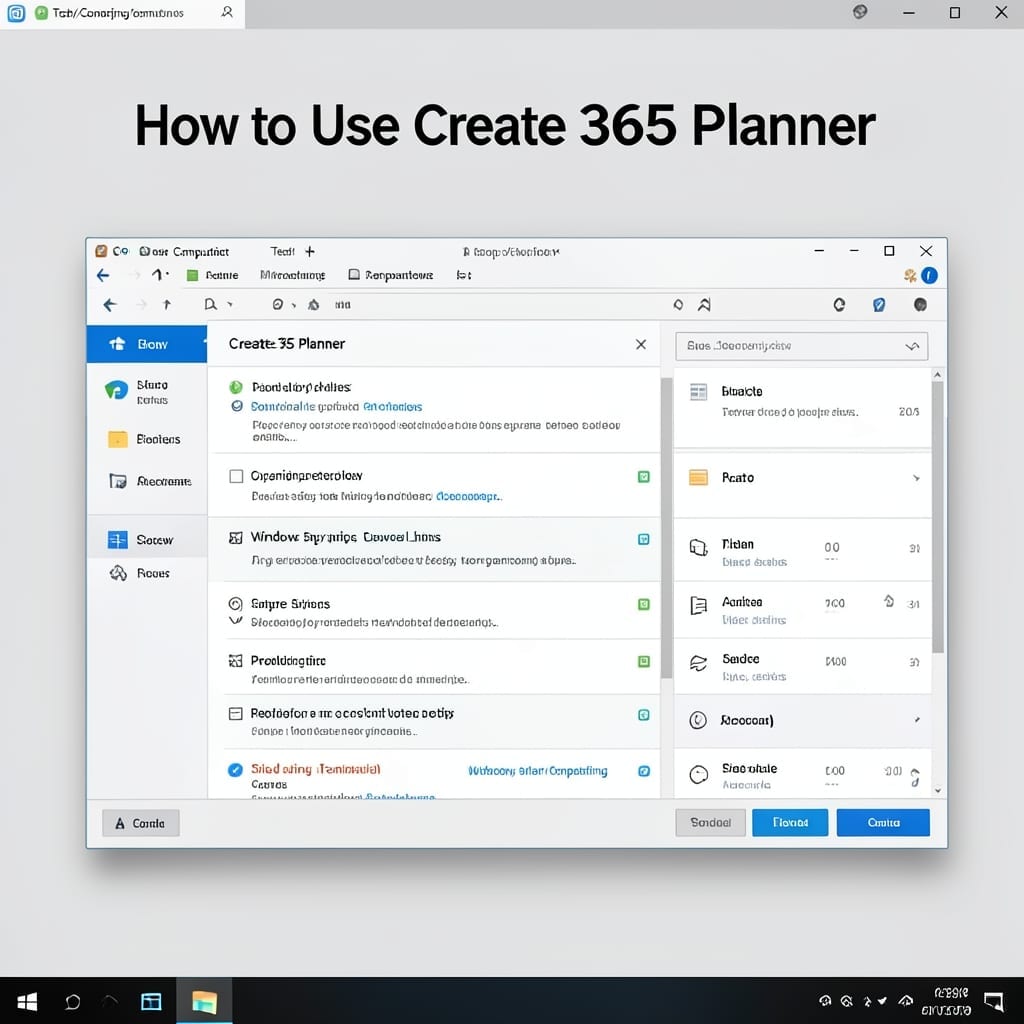1024x1024 pixels.
Task: Switch to the green Fontre tab
Action: (x=212, y=275)
